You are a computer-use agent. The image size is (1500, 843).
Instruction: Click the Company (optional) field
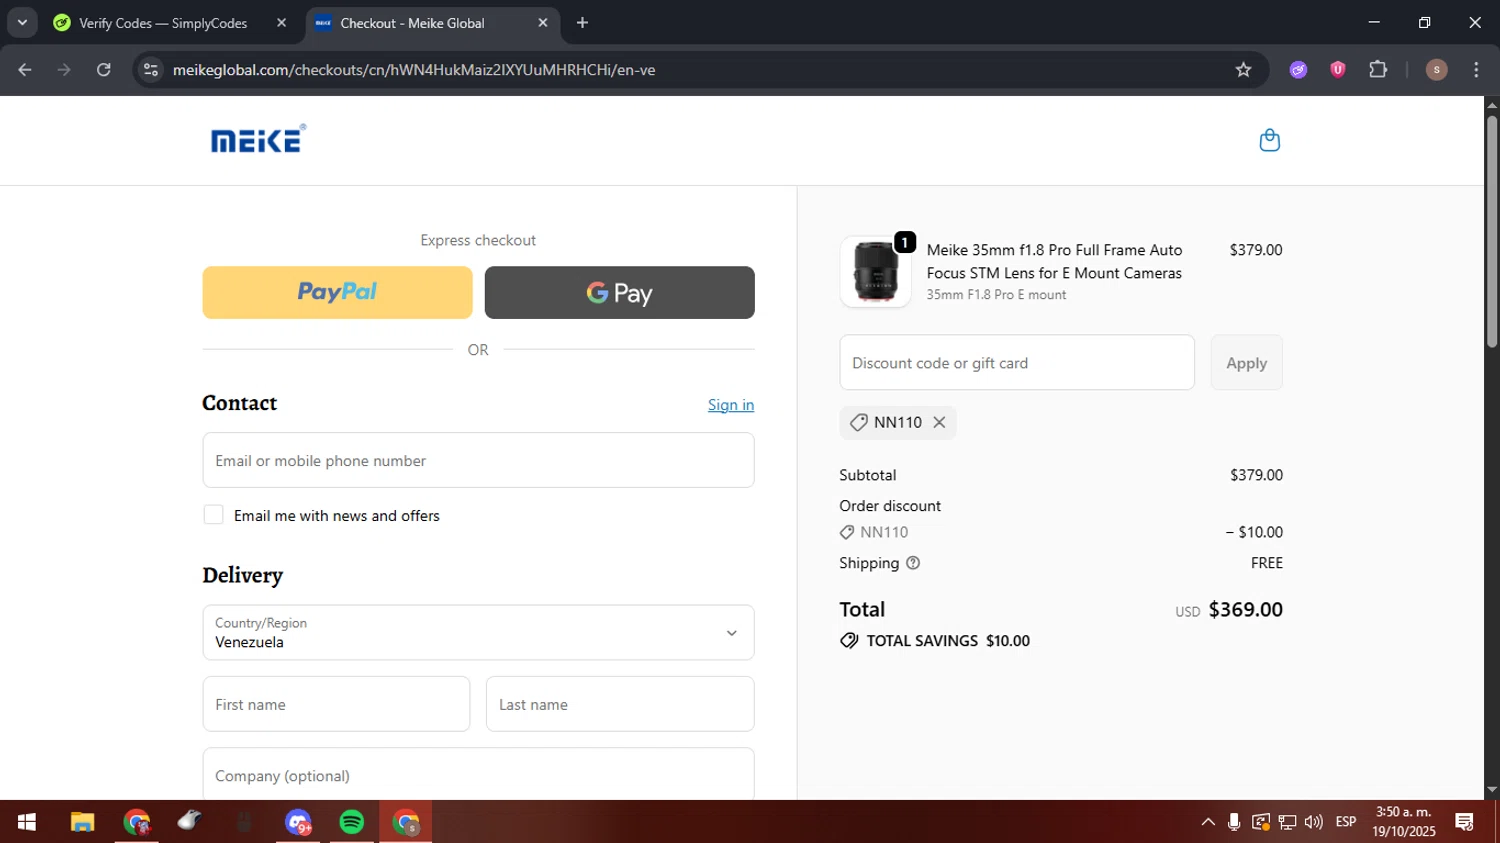(478, 774)
